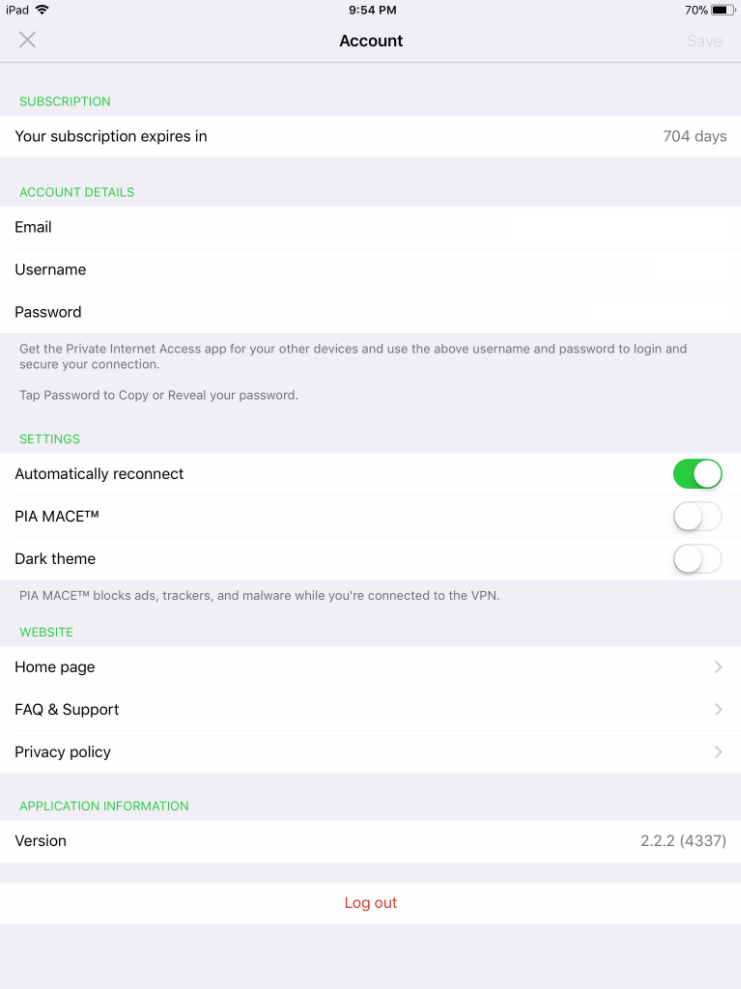Tap the FAQ & Support chevron
The height and width of the screenshot is (989, 741).
[718, 710]
